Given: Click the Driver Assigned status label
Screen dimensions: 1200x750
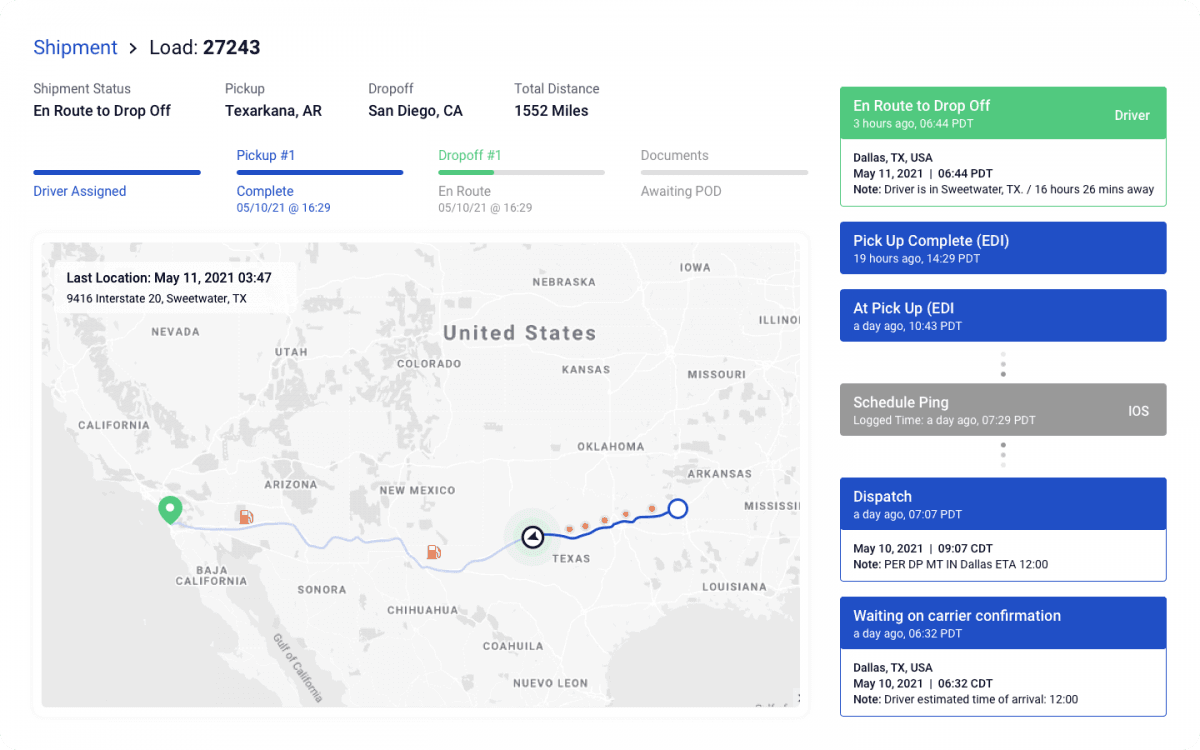Looking at the screenshot, I should [80, 191].
